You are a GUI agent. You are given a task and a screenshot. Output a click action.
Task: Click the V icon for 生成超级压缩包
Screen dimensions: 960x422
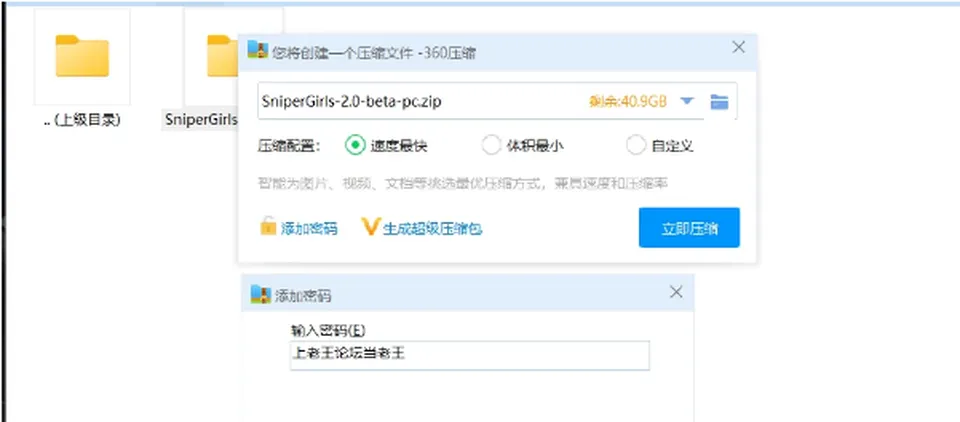point(370,227)
